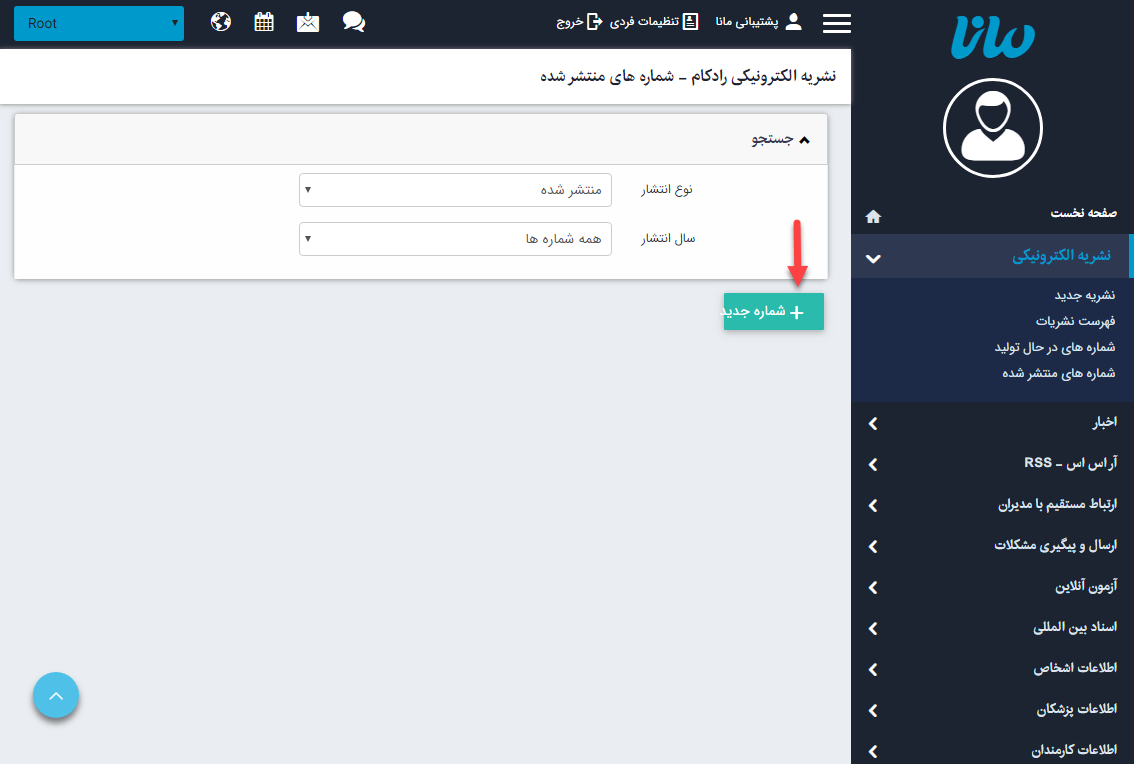This screenshot has width=1134, height=764.
Task: Click the scroll-to-top round arrow button
Action: point(56,695)
